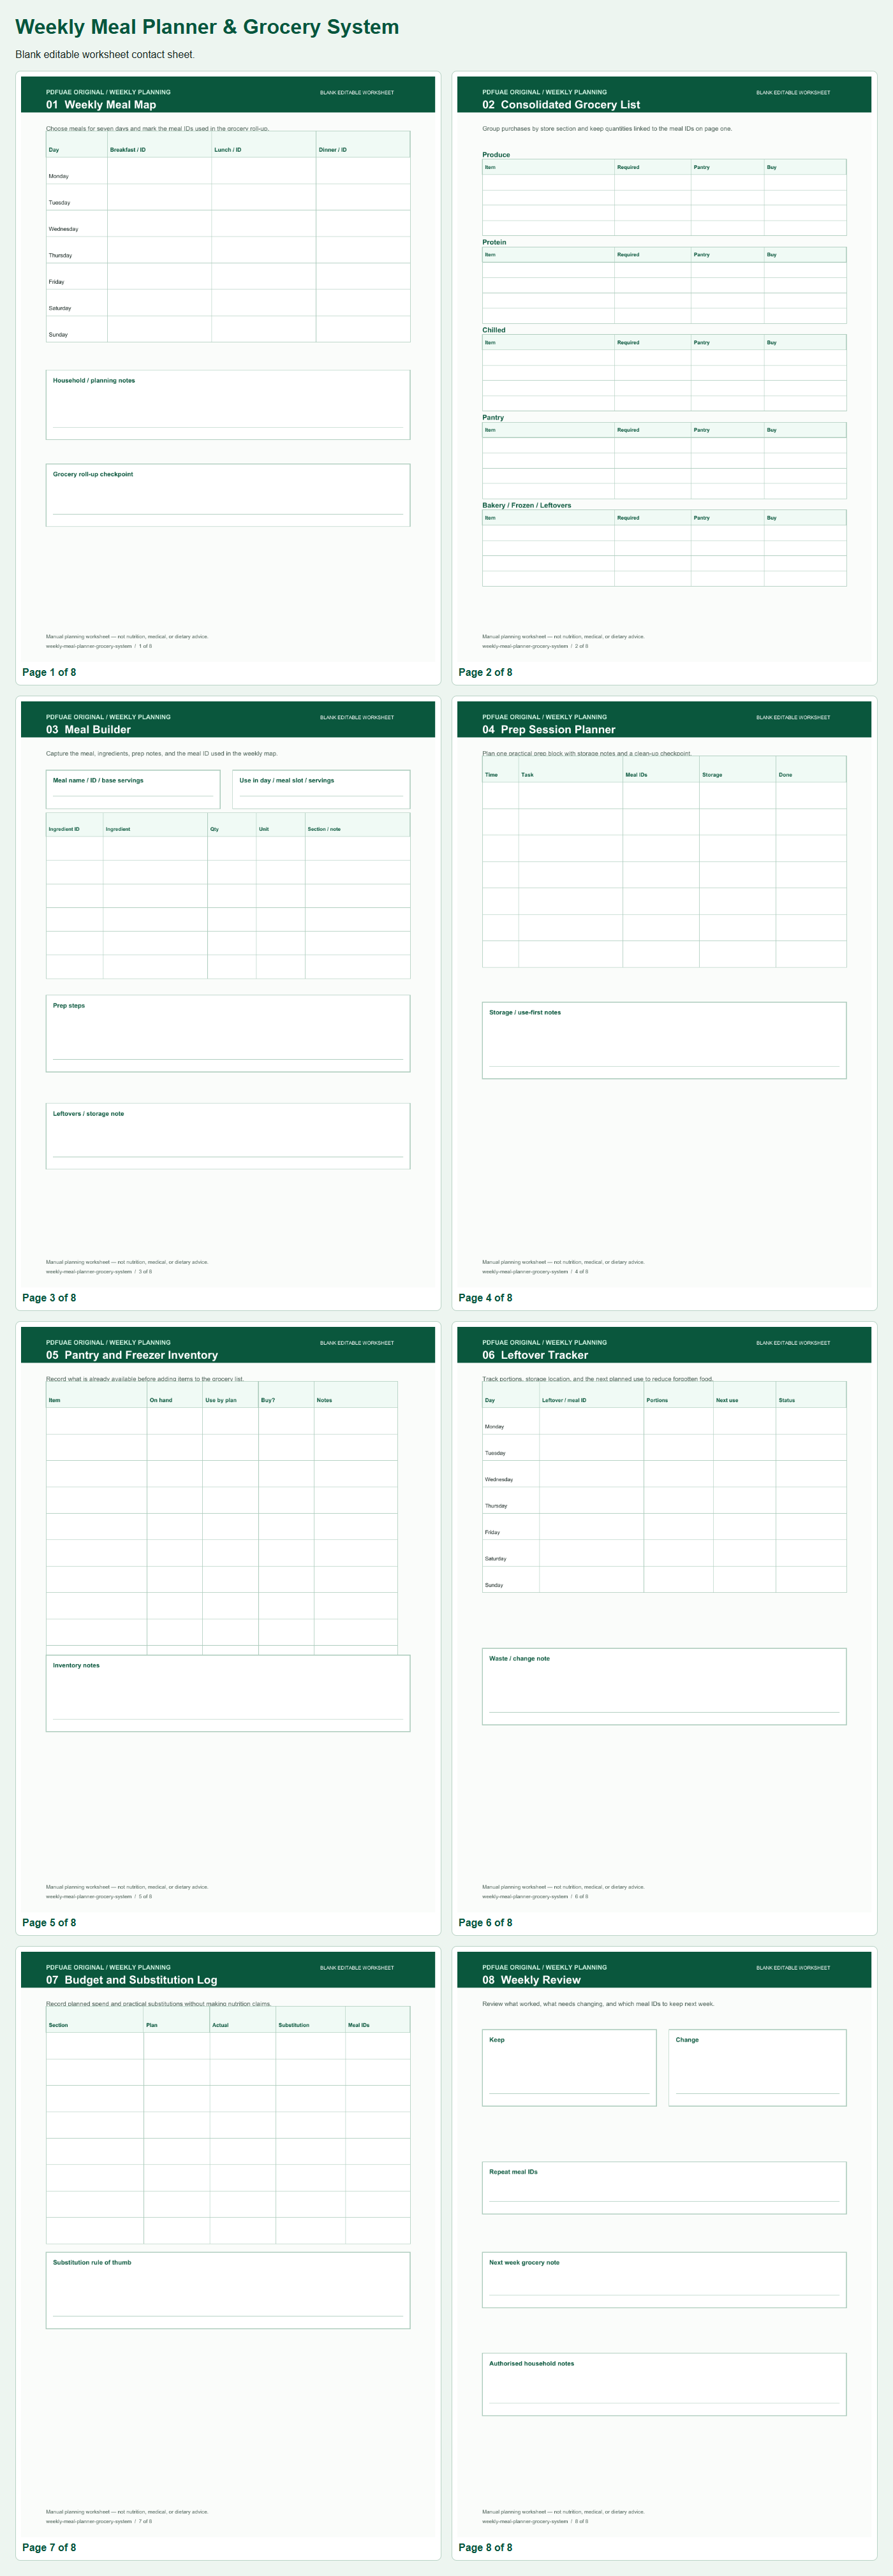This screenshot has width=893, height=2576.
Task: Click the 'Weekly Meal Planner & Grocery System' title
Action: 207,27
